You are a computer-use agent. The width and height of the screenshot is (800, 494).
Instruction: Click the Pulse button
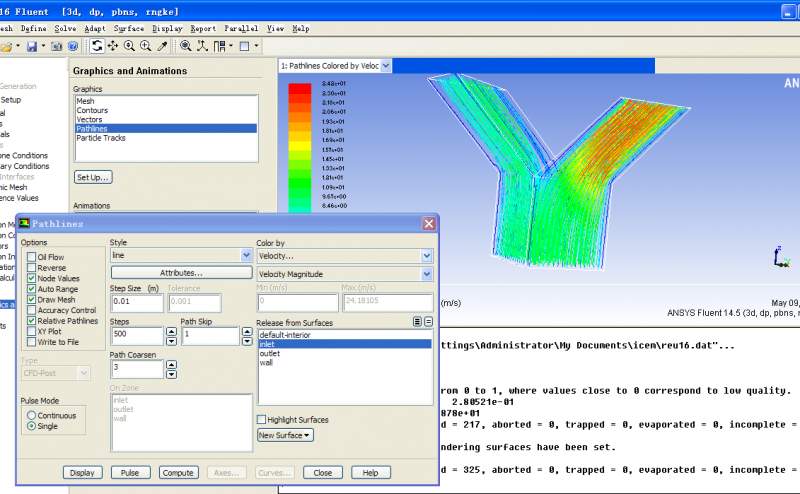click(131, 473)
